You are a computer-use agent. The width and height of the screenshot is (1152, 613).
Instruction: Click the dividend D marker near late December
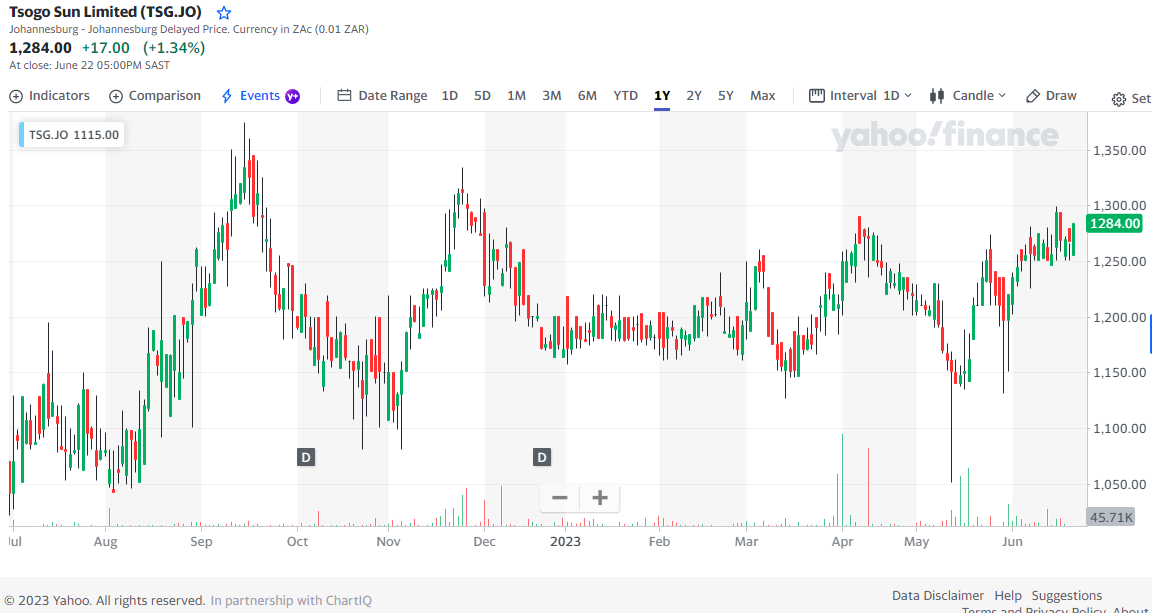[x=542, y=457]
